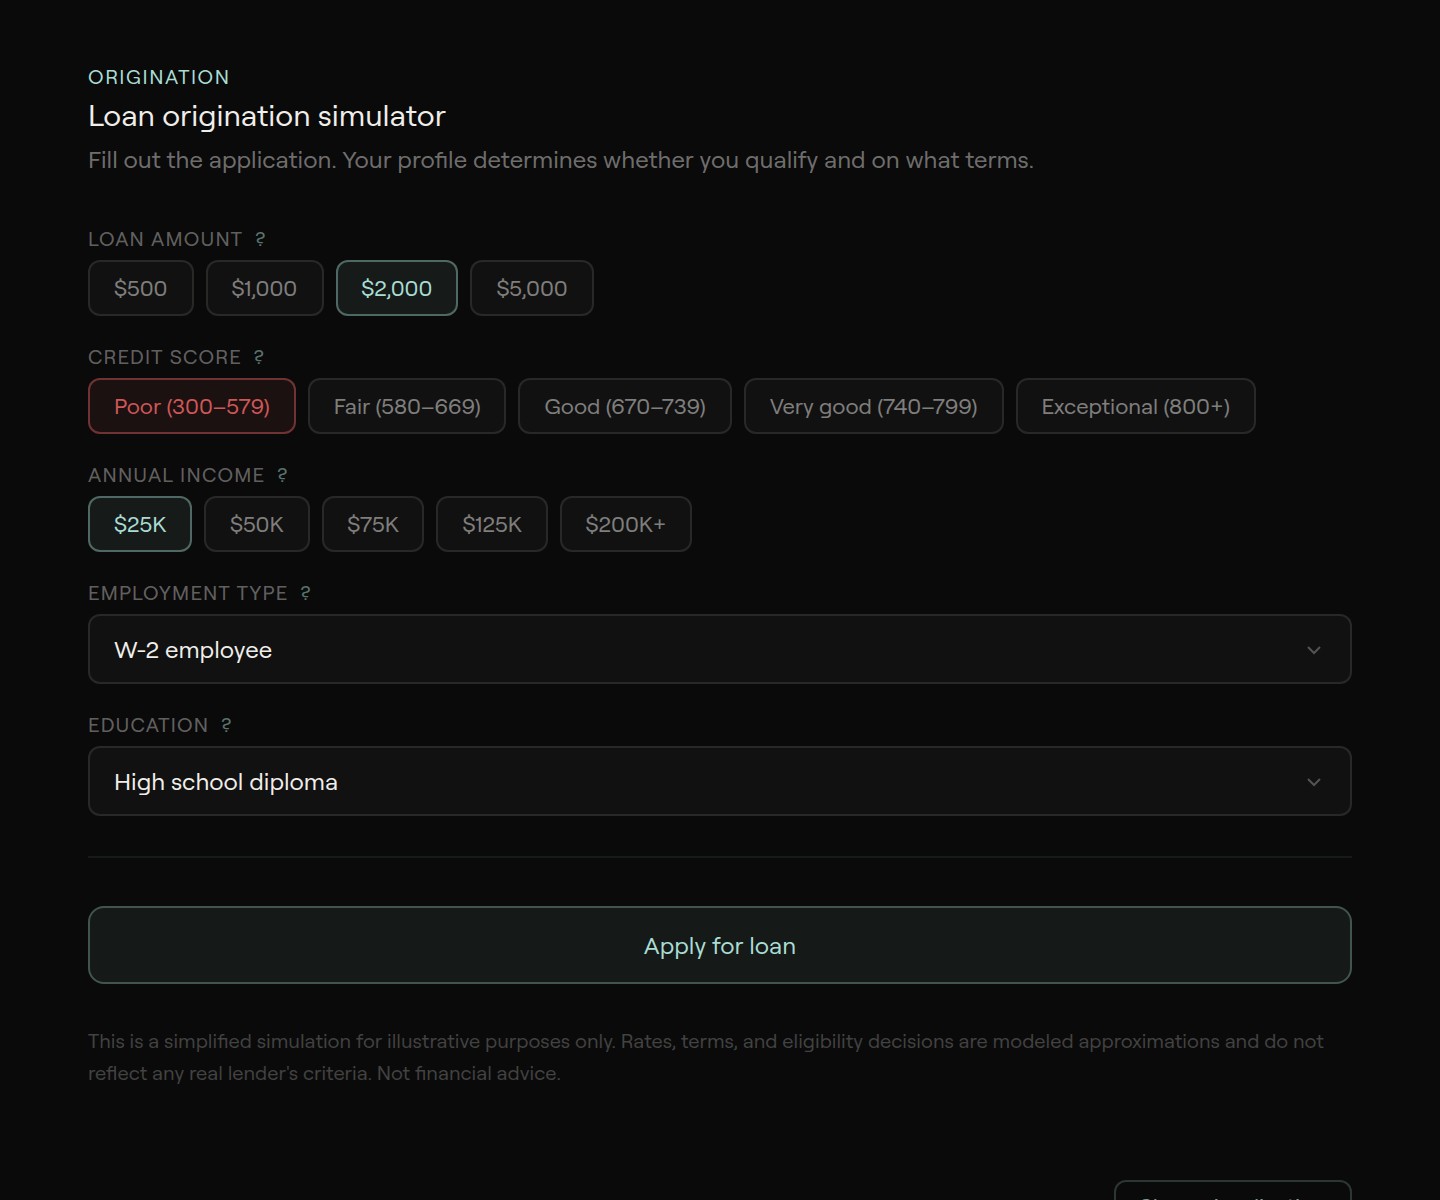Image resolution: width=1440 pixels, height=1200 pixels.
Task: Expand the Employment Type dropdown chevron
Action: click(1314, 649)
